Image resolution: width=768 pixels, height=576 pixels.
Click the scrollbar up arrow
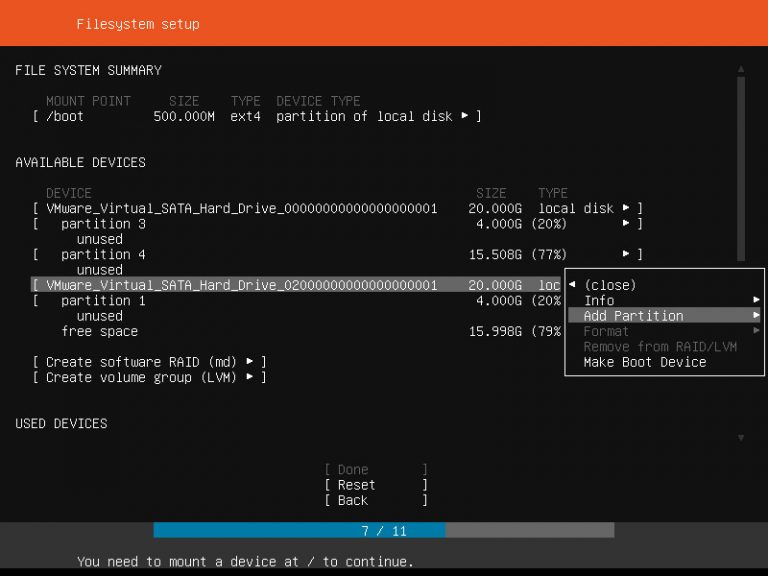click(x=741, y=69)
